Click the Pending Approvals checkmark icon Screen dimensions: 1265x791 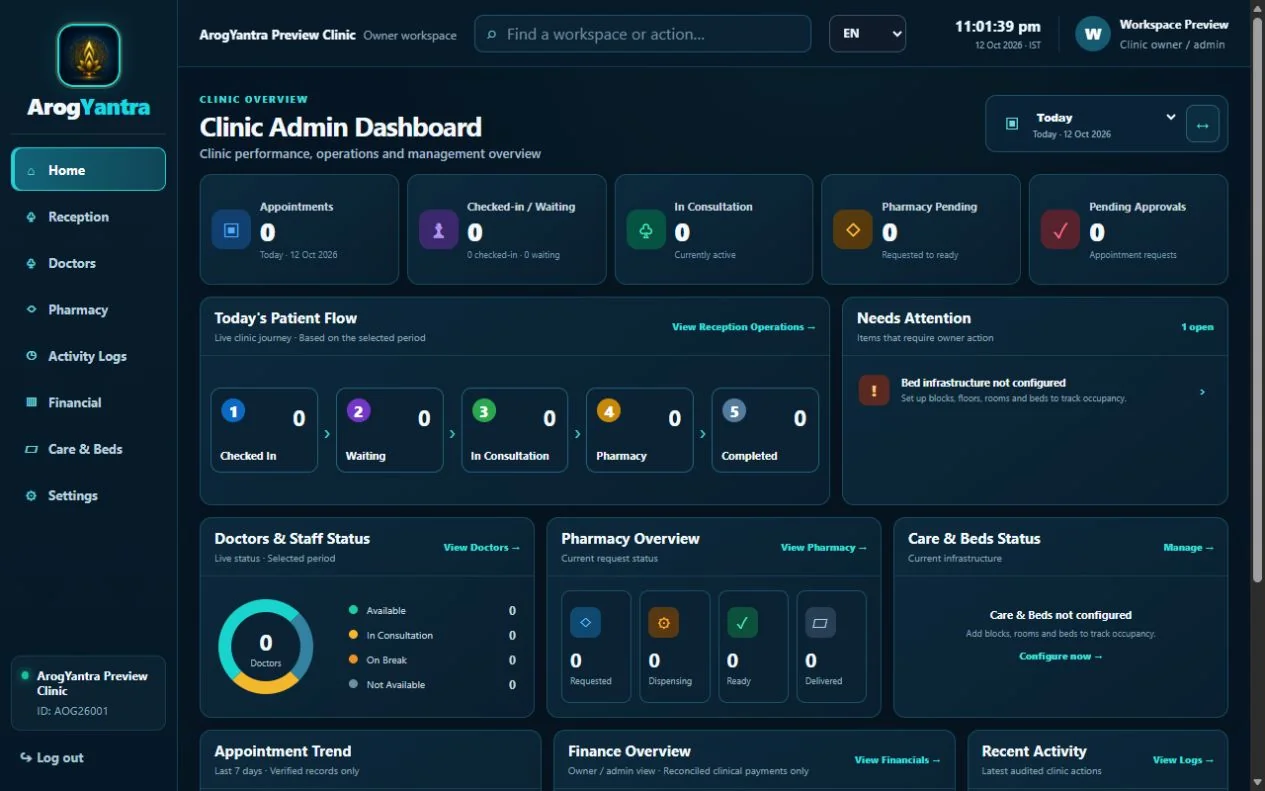[x=1060, y=230]
